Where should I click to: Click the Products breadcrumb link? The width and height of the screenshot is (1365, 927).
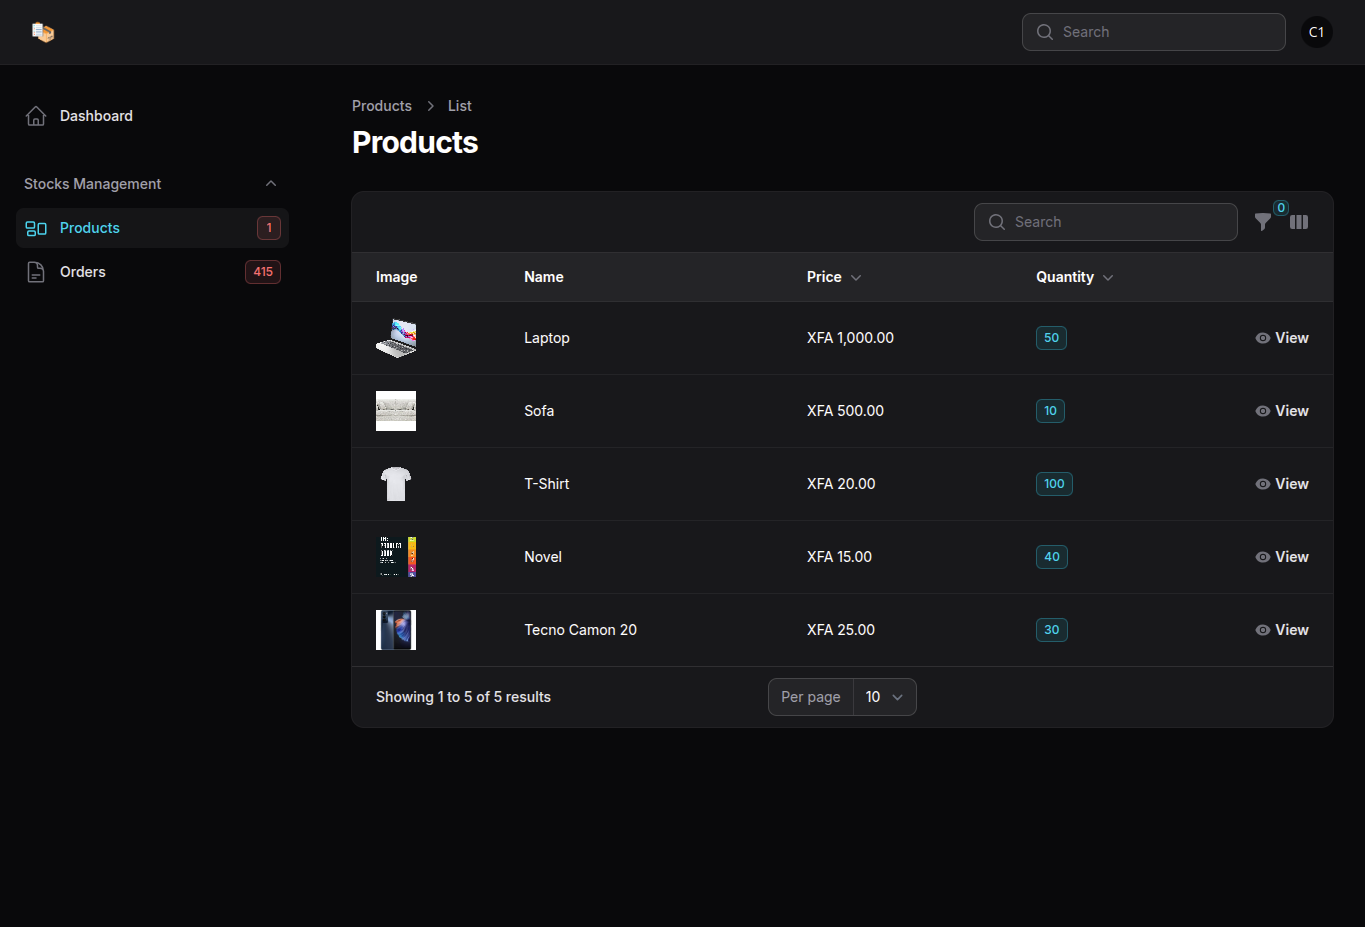tap(381, 106)
